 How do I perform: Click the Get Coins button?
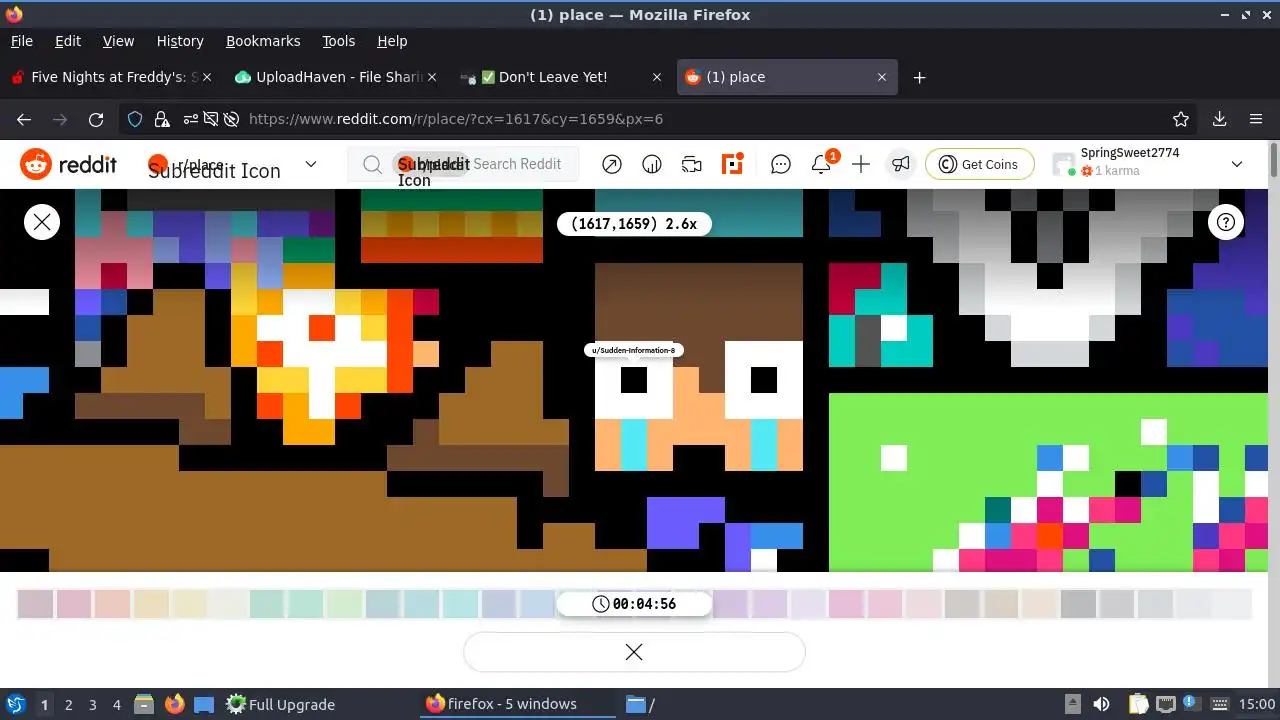980,164
